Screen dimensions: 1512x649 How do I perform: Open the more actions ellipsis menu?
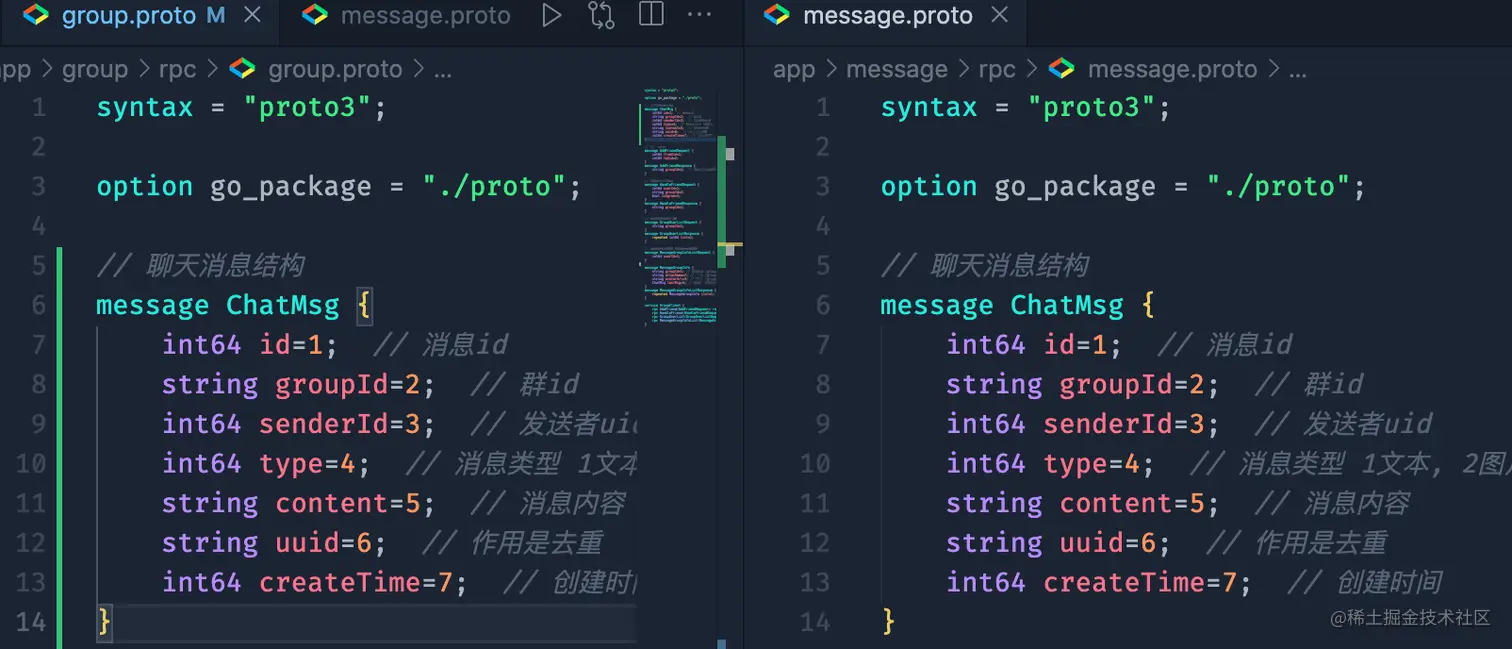coord(700,16)
